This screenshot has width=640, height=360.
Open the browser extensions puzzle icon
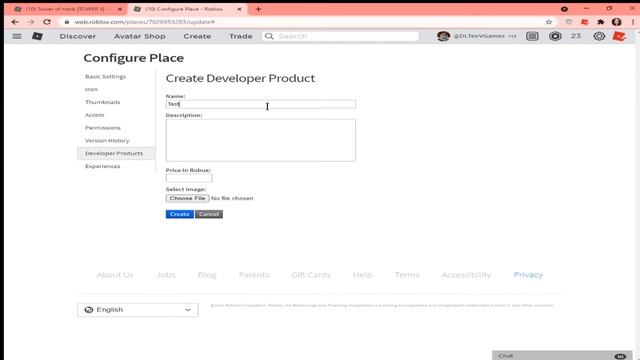(x=600, y=22)
